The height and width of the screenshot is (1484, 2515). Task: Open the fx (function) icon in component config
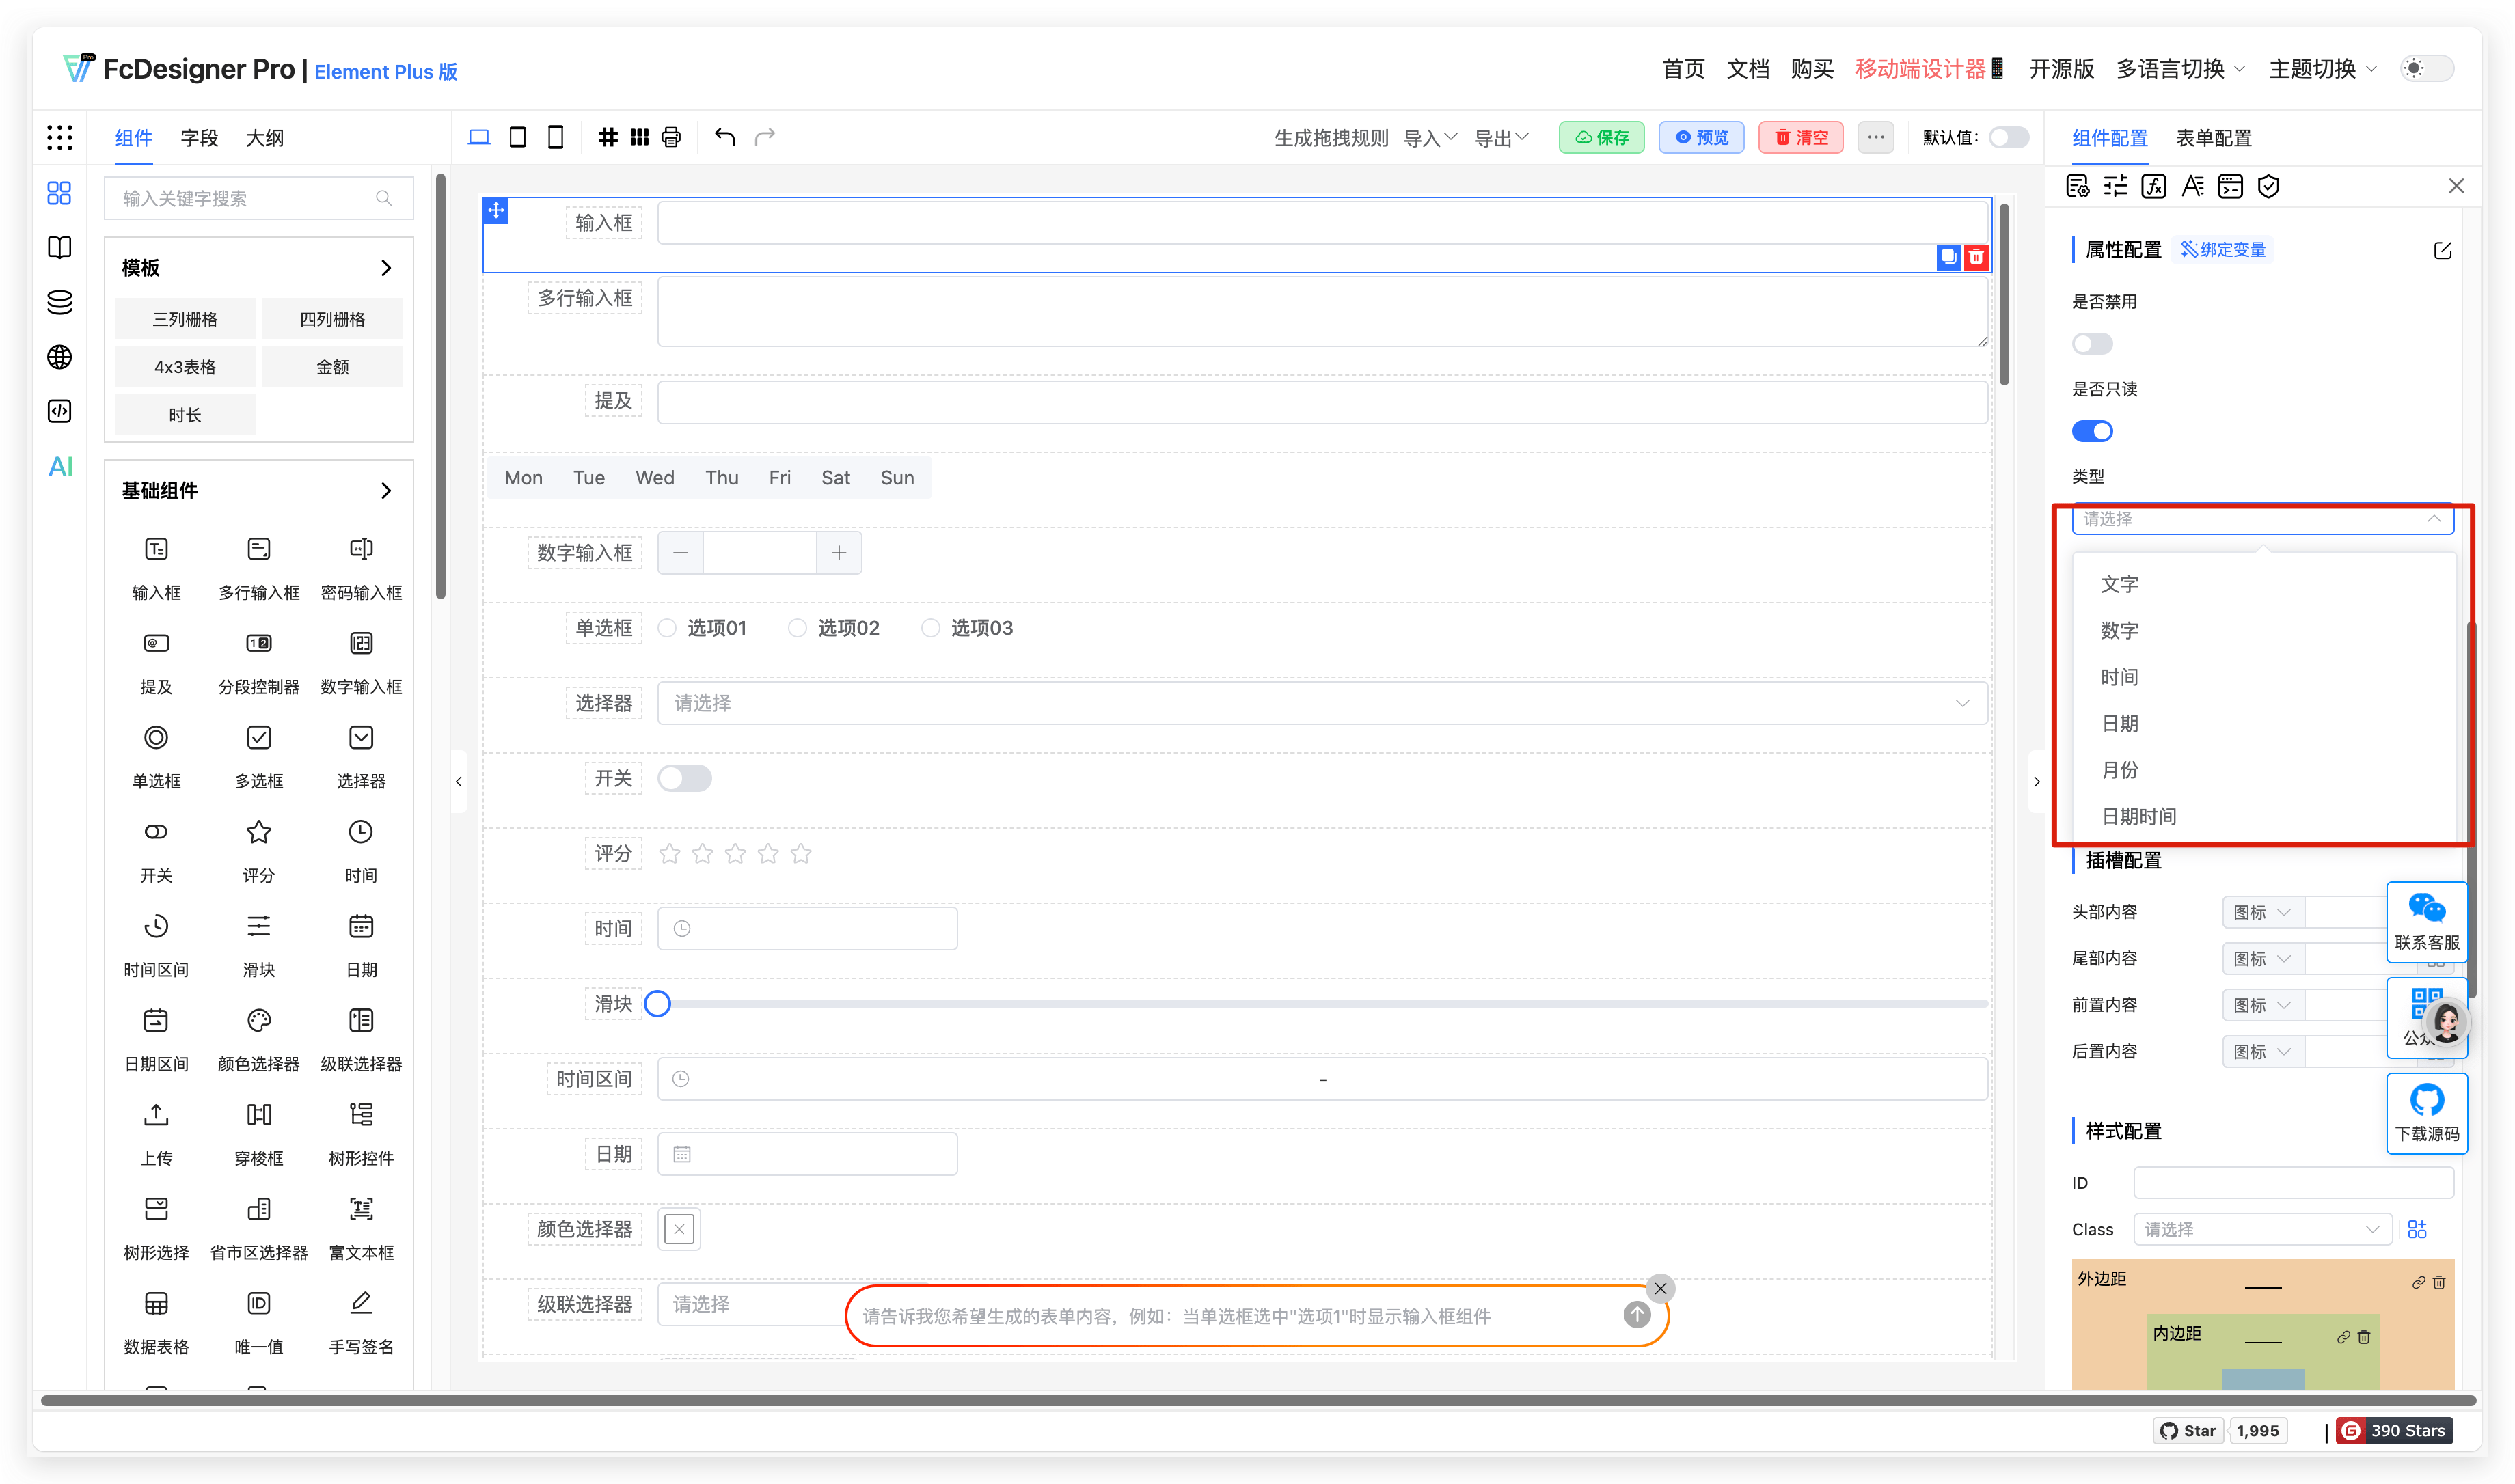click(2154, 186)
